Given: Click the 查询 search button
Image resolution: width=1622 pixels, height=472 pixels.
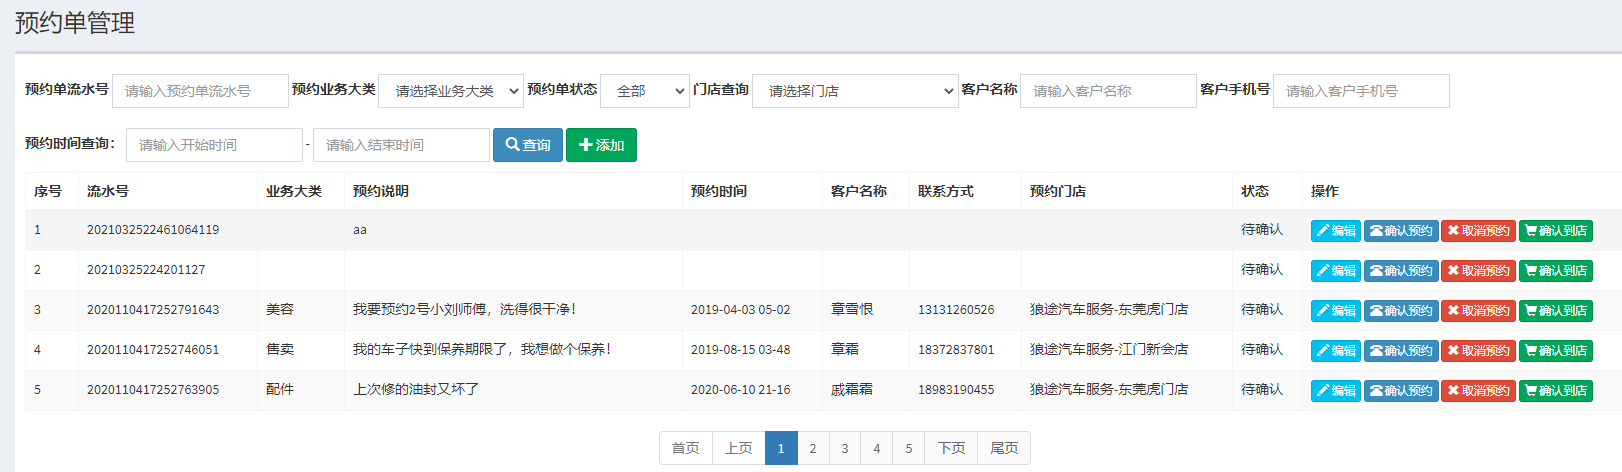Looking at the screenshot, I should pos(528,145).
